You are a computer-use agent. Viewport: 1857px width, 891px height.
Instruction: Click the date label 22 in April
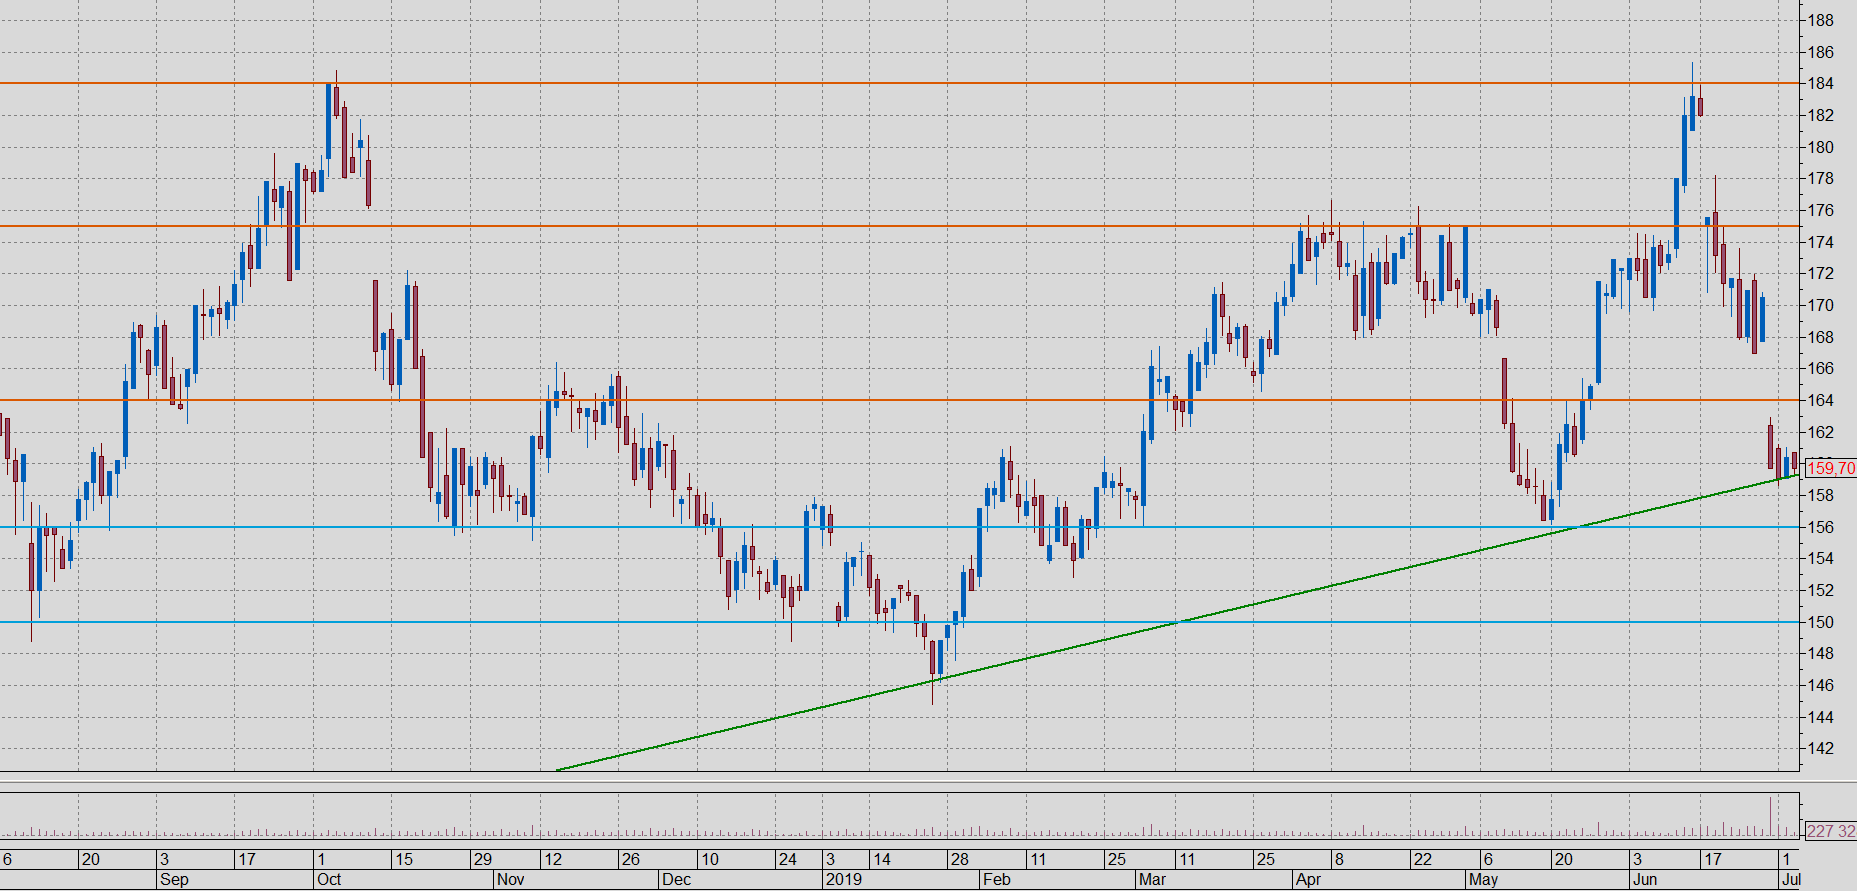(1422, 859)
